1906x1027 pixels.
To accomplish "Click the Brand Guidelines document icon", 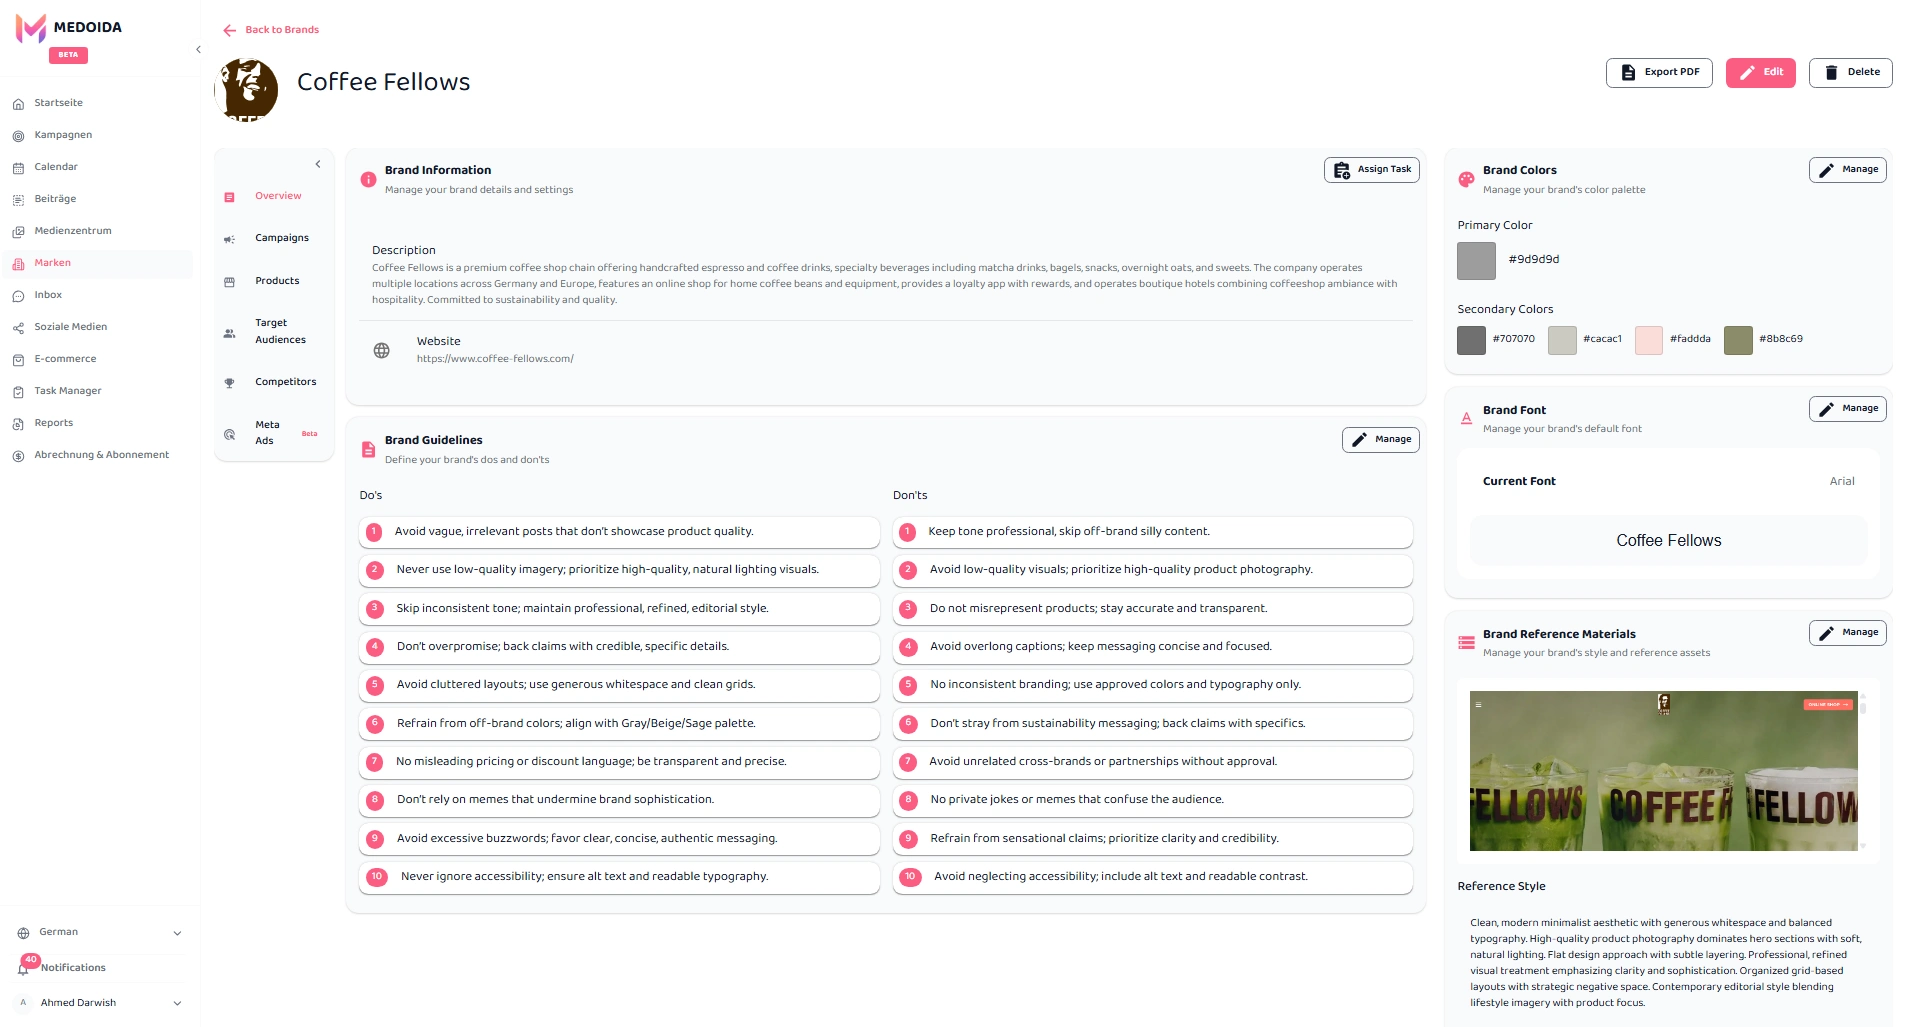I will [368, 450].
